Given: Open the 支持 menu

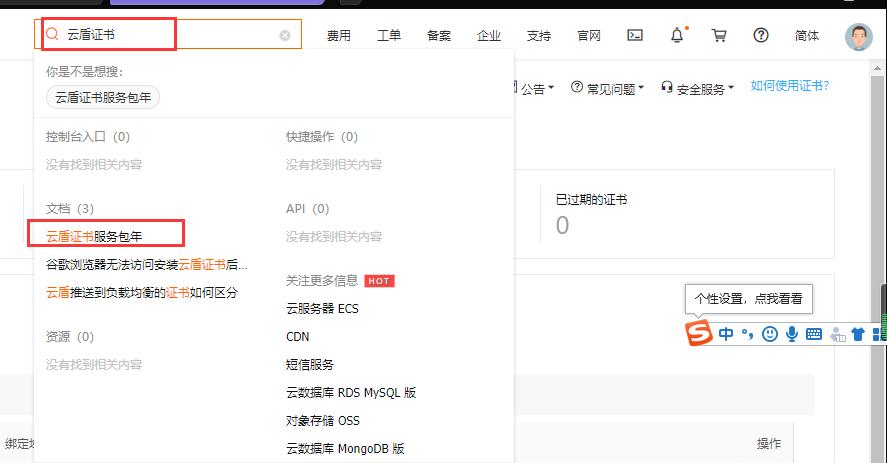Looking at the screenshot, I should coord(539,36).
